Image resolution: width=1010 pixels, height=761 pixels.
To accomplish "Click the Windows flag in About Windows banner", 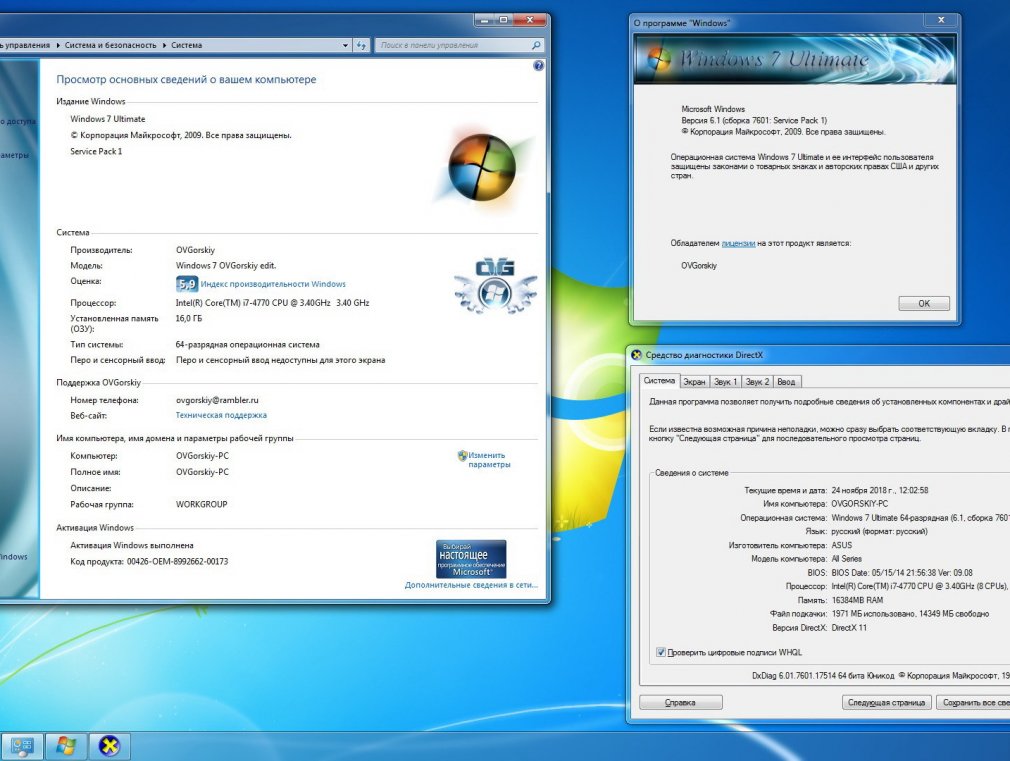I will (658, 58).
